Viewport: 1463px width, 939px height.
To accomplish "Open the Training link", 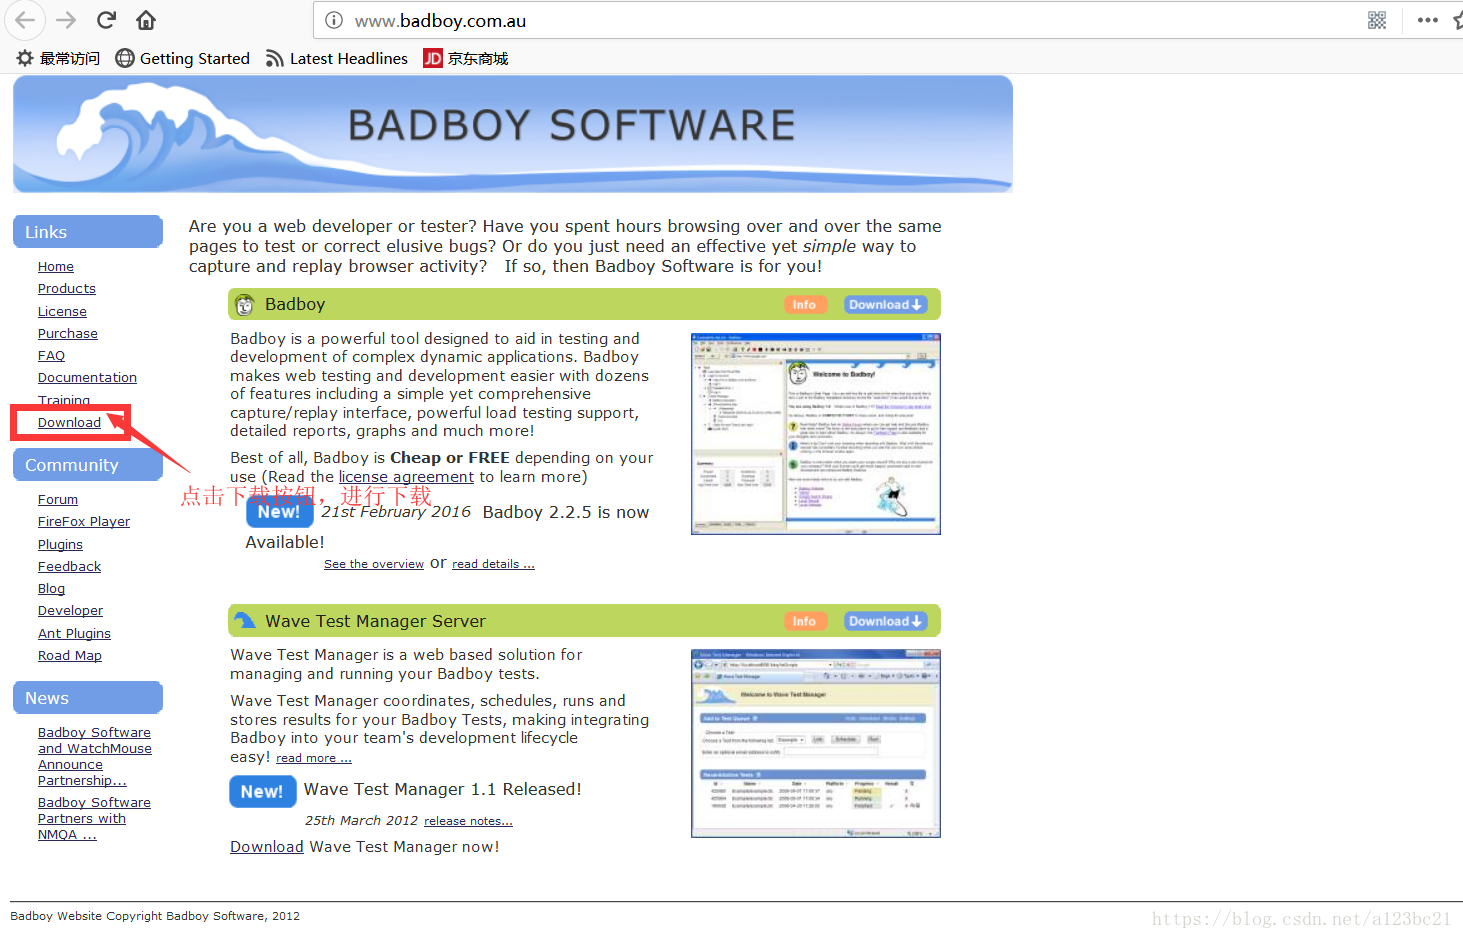I will (x=64, y=400).
